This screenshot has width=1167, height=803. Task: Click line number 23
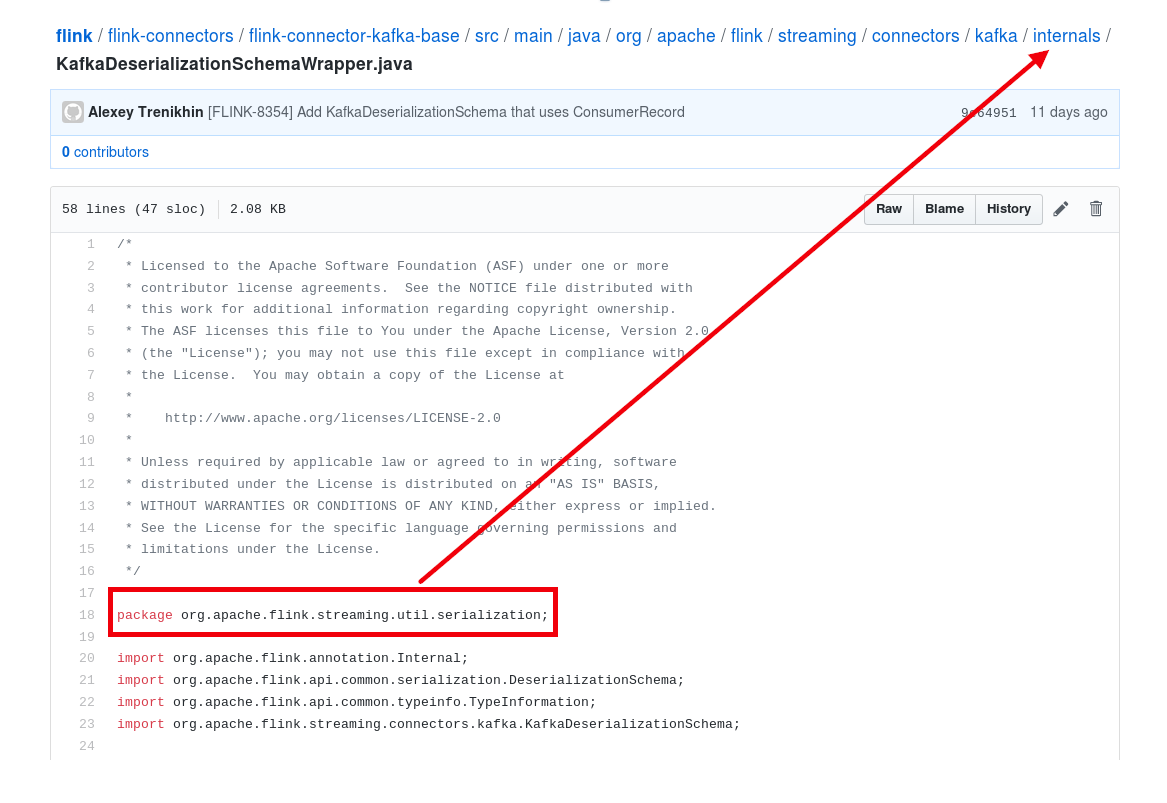point(87,723)
